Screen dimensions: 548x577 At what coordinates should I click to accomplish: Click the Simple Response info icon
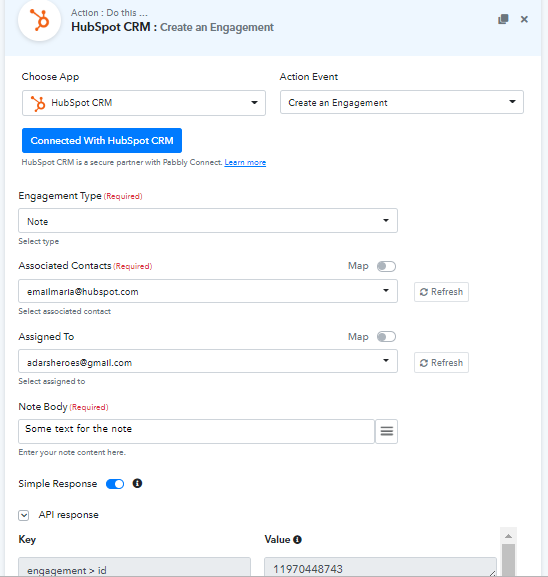click(x=137, y=483)
